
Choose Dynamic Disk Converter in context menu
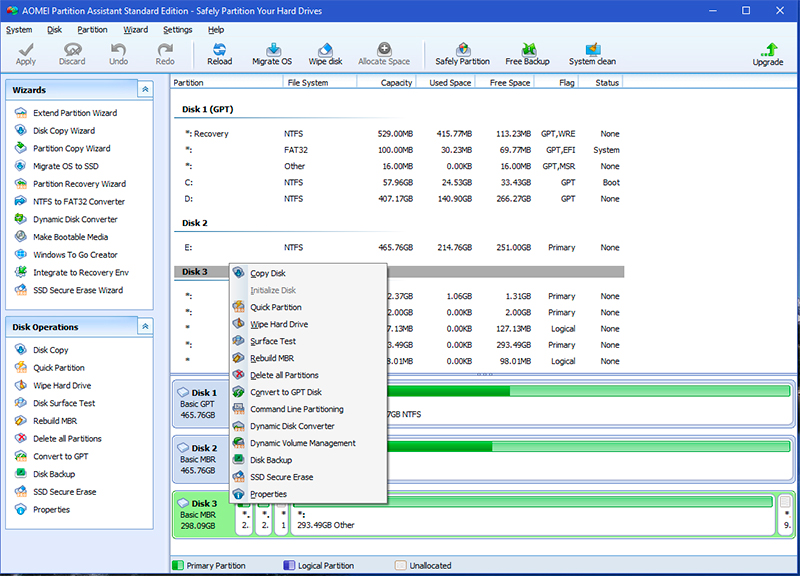308,426
